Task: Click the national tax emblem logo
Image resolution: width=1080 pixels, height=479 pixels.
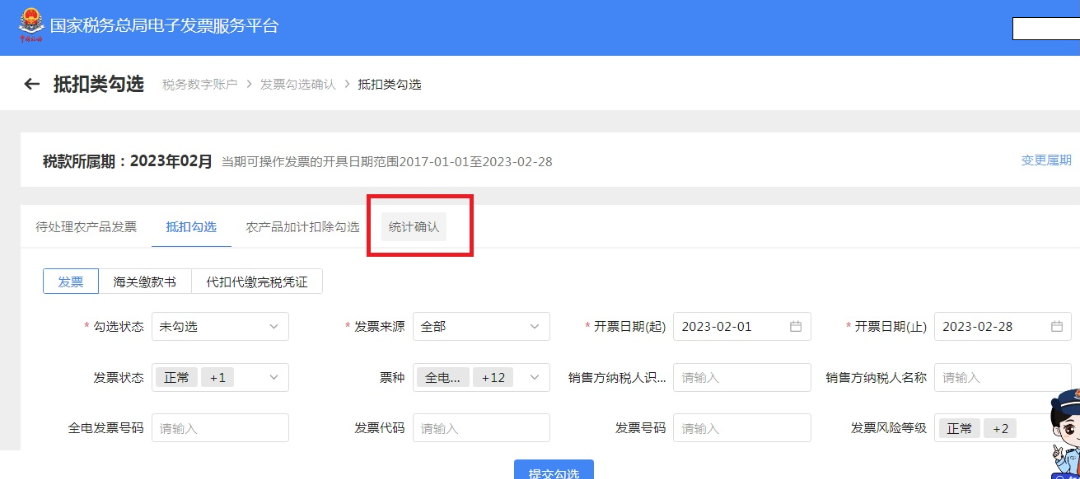Action: pyautogui.click(x=30, y=26)
